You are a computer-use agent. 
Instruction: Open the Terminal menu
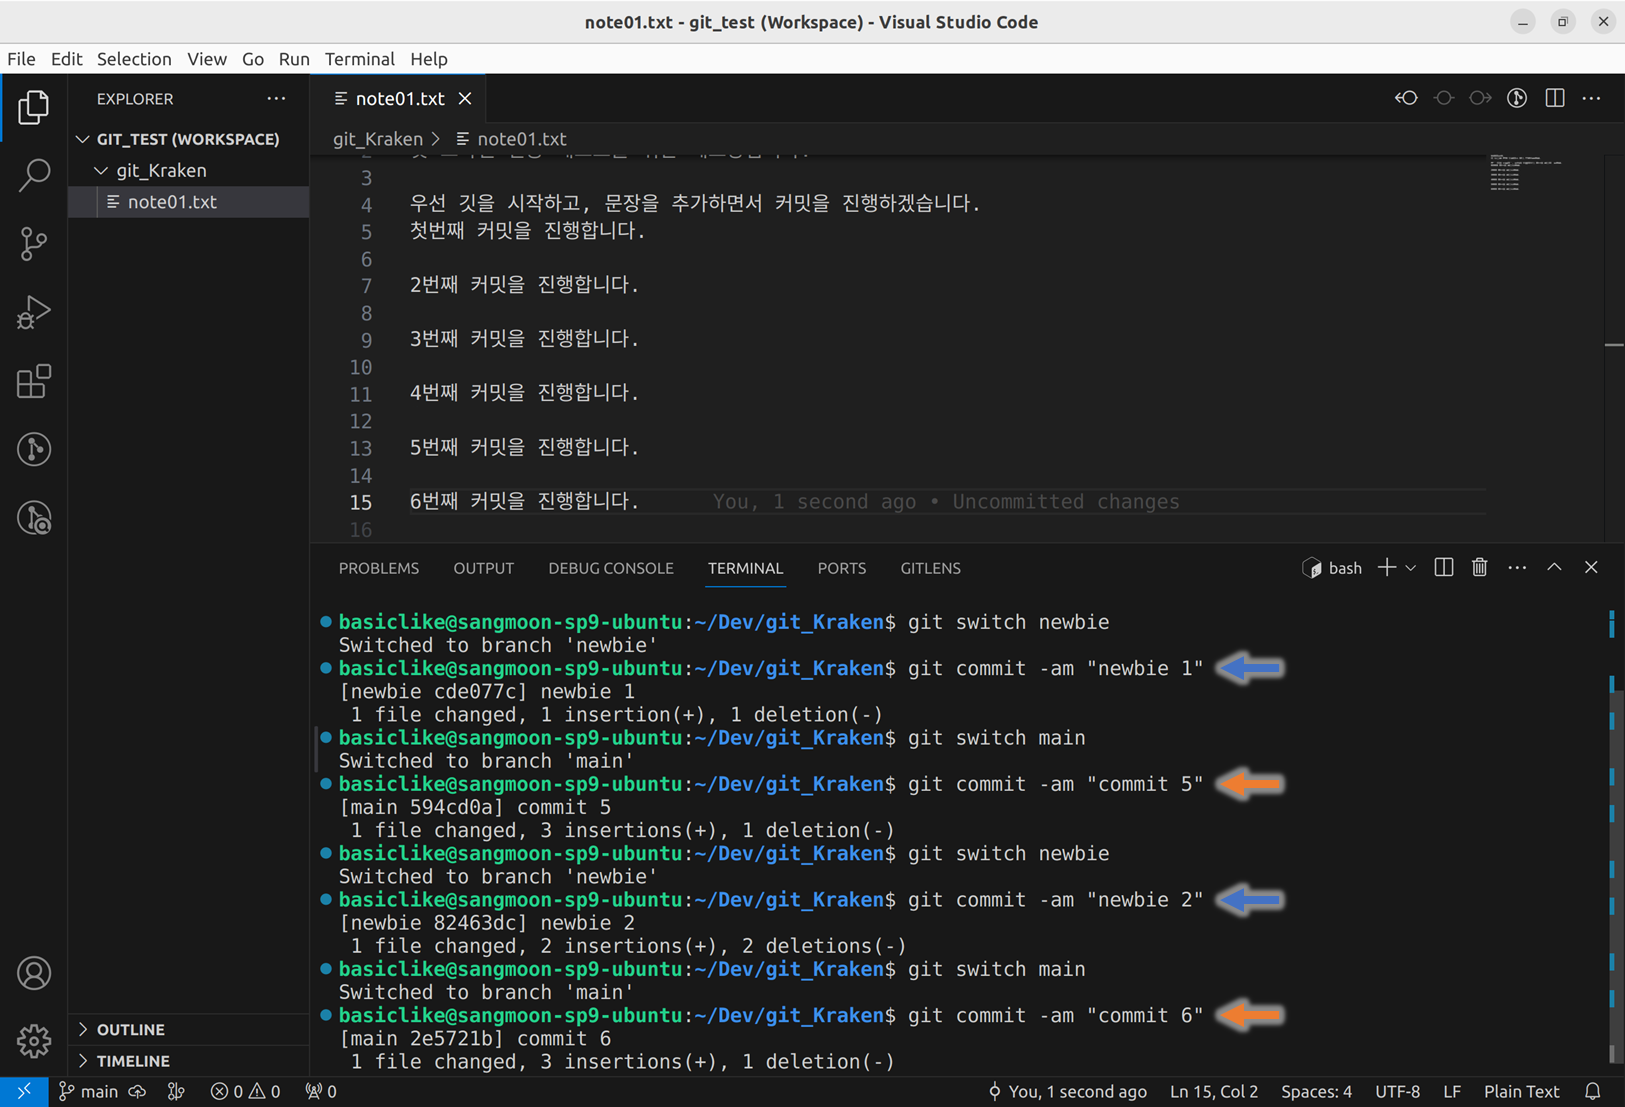click(x=360, y=59)
